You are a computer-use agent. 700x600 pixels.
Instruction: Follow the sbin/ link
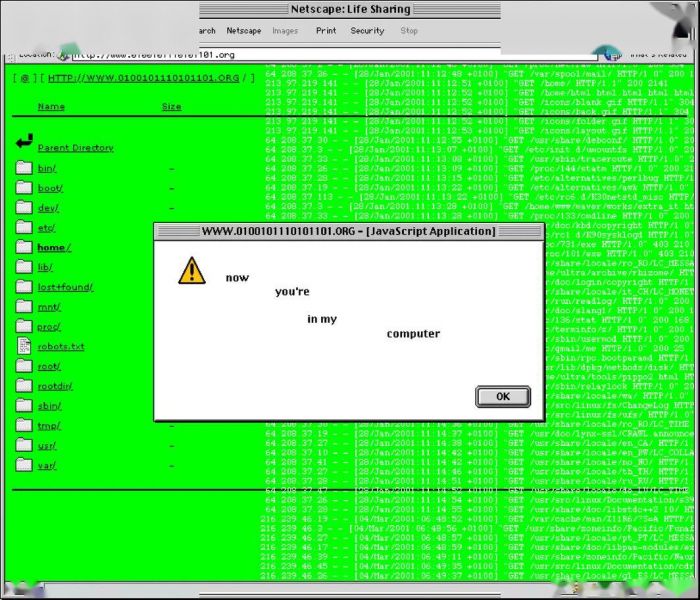point(49,406)
